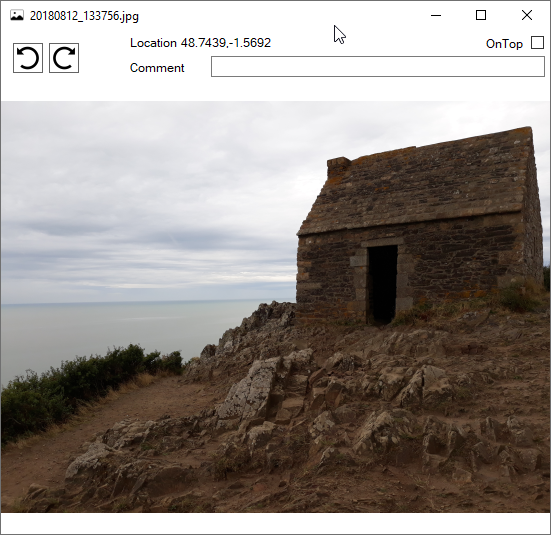Rotate the photo counterclockwise
This screenshot has height=535, width=551.
28,58
